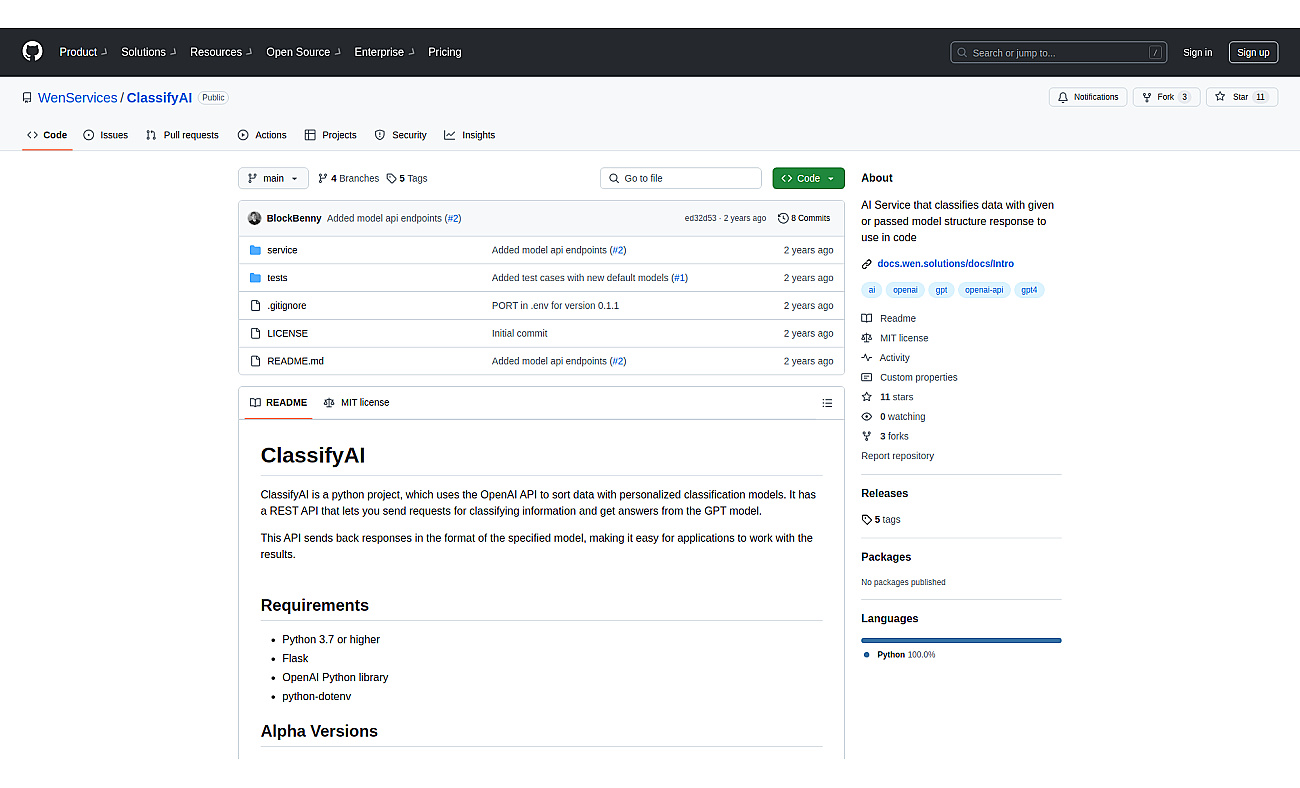Open the Projects tab
1300x788 pixels.
point(331,135)
